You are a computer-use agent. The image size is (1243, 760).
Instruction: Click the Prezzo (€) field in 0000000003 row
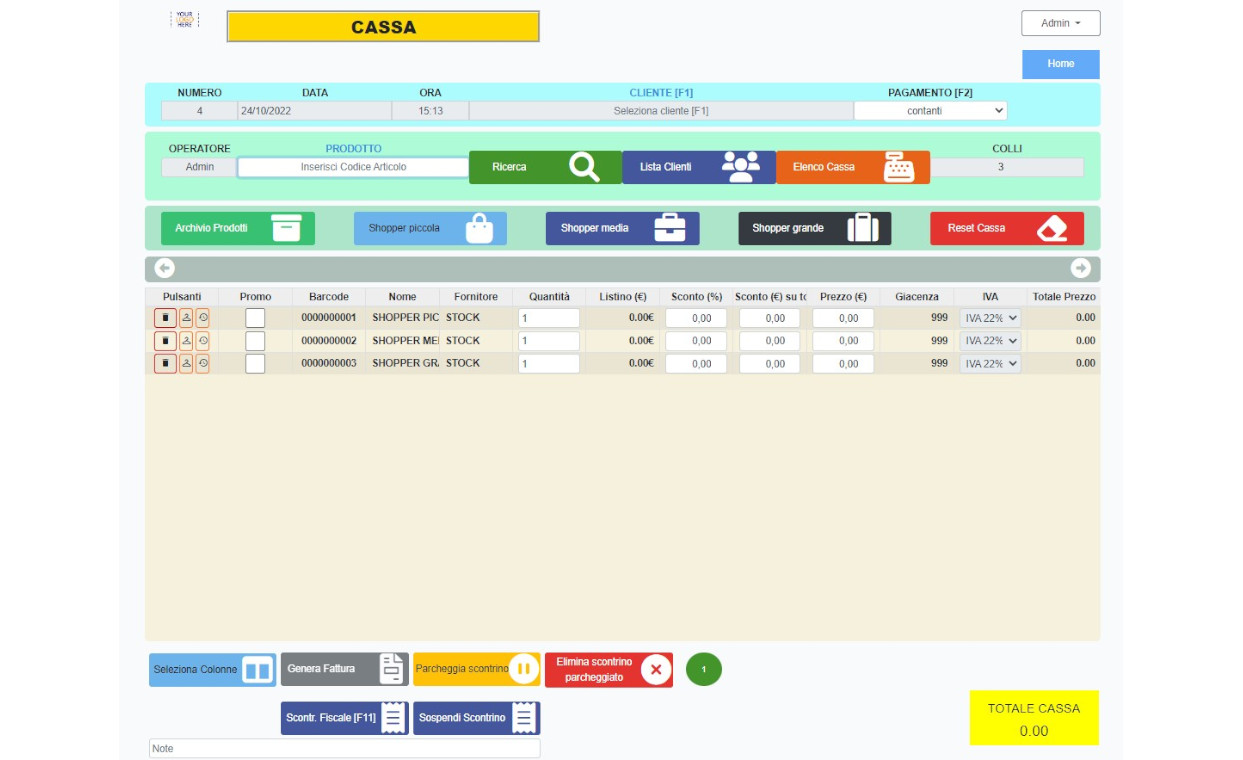(843, 364)
